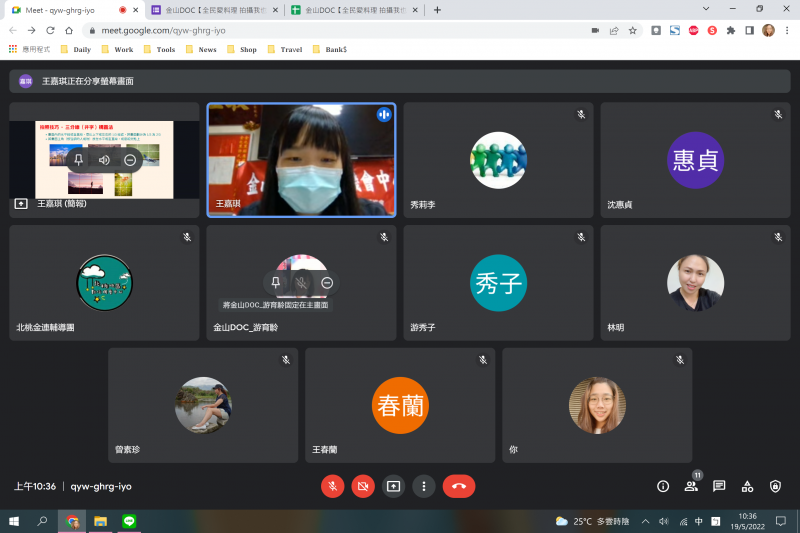The height and width of the screenshot is (533, 800).
Task: Open 應用程式 apps shortcut
Action: point(30,49)
